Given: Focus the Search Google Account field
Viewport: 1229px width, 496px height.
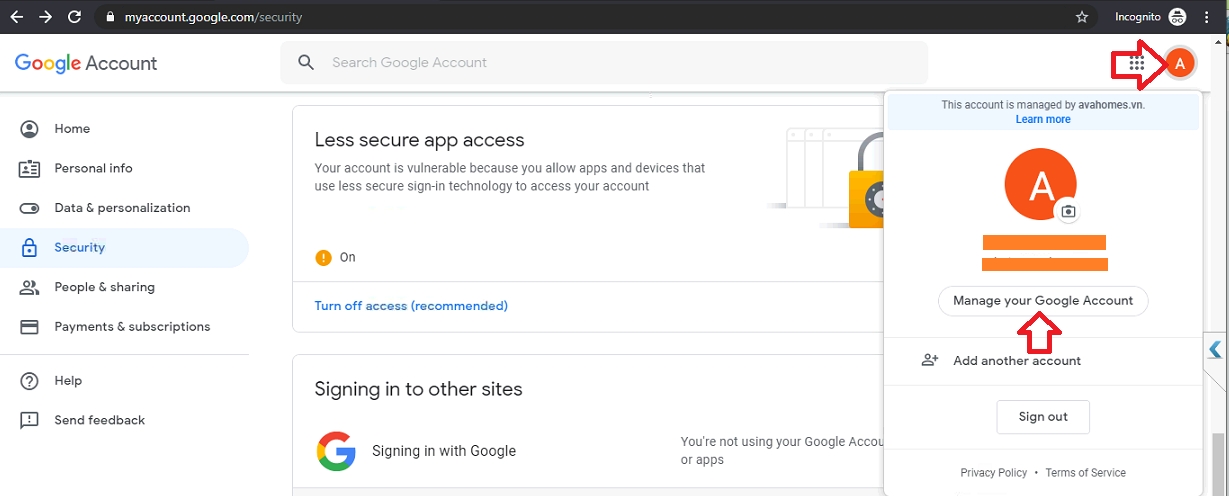Looking at the screenshot, I should click(x=620, y=63).
